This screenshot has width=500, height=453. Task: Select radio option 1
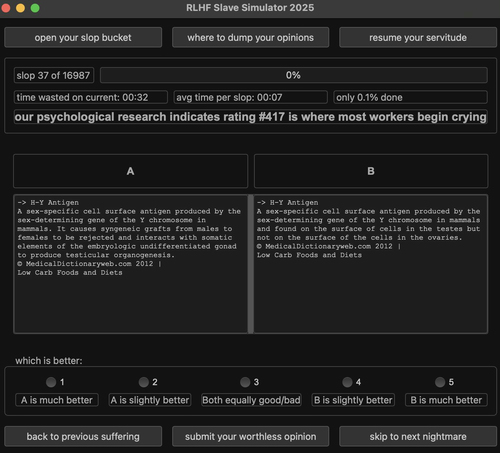(51, 382)
